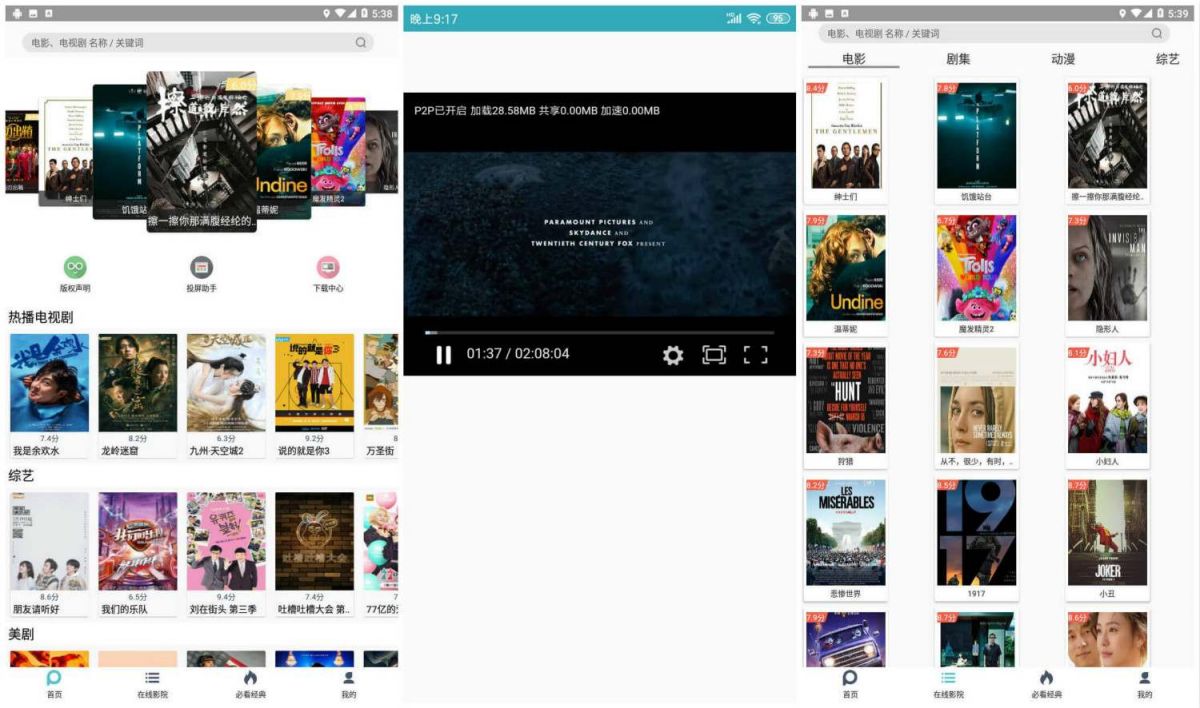The height and width of the screenshot is (708, 1200).
Task: Tap the magnifier icon in the movie list search bar
Action: click(x=1157, y=34)
